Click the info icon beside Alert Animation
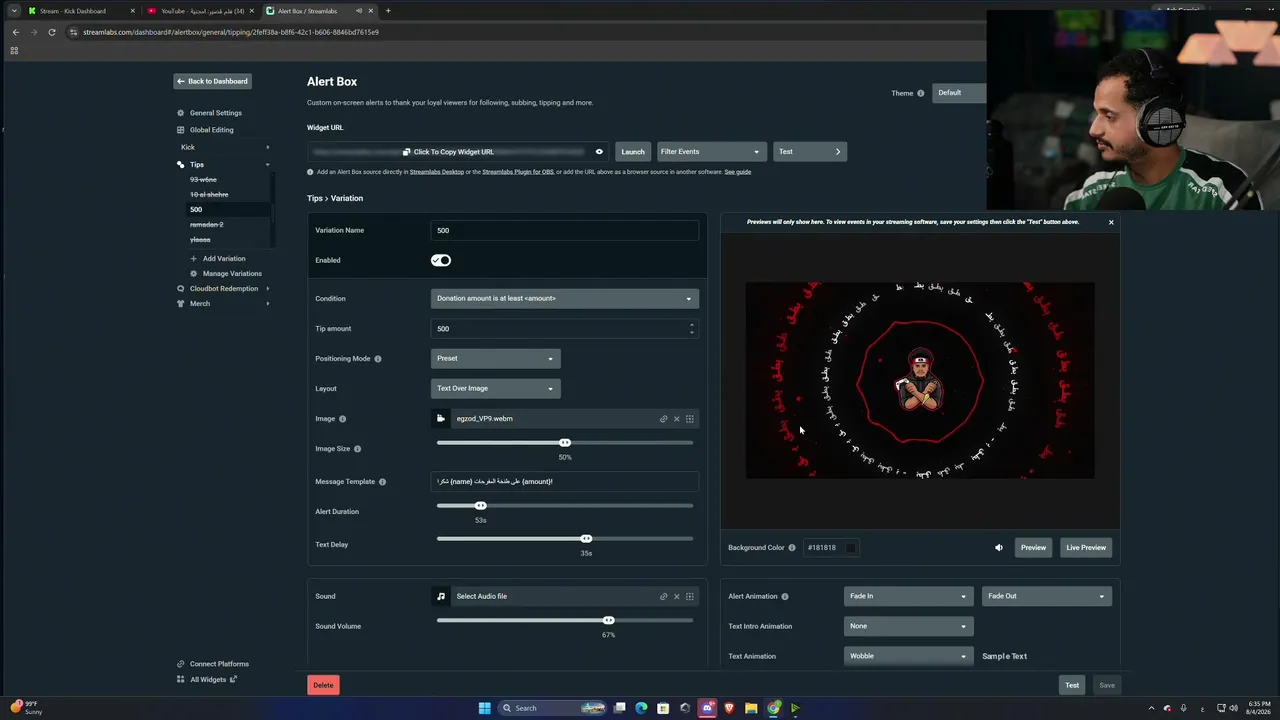Viewport: 1280px width, 720px height. [784, 597]
